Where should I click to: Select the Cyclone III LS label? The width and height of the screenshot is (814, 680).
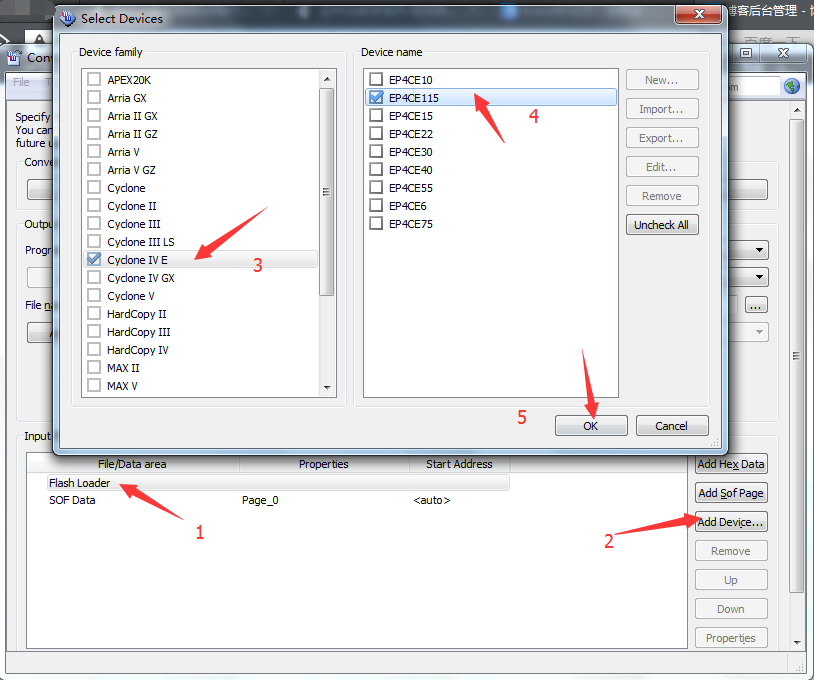tap(141, 242)
